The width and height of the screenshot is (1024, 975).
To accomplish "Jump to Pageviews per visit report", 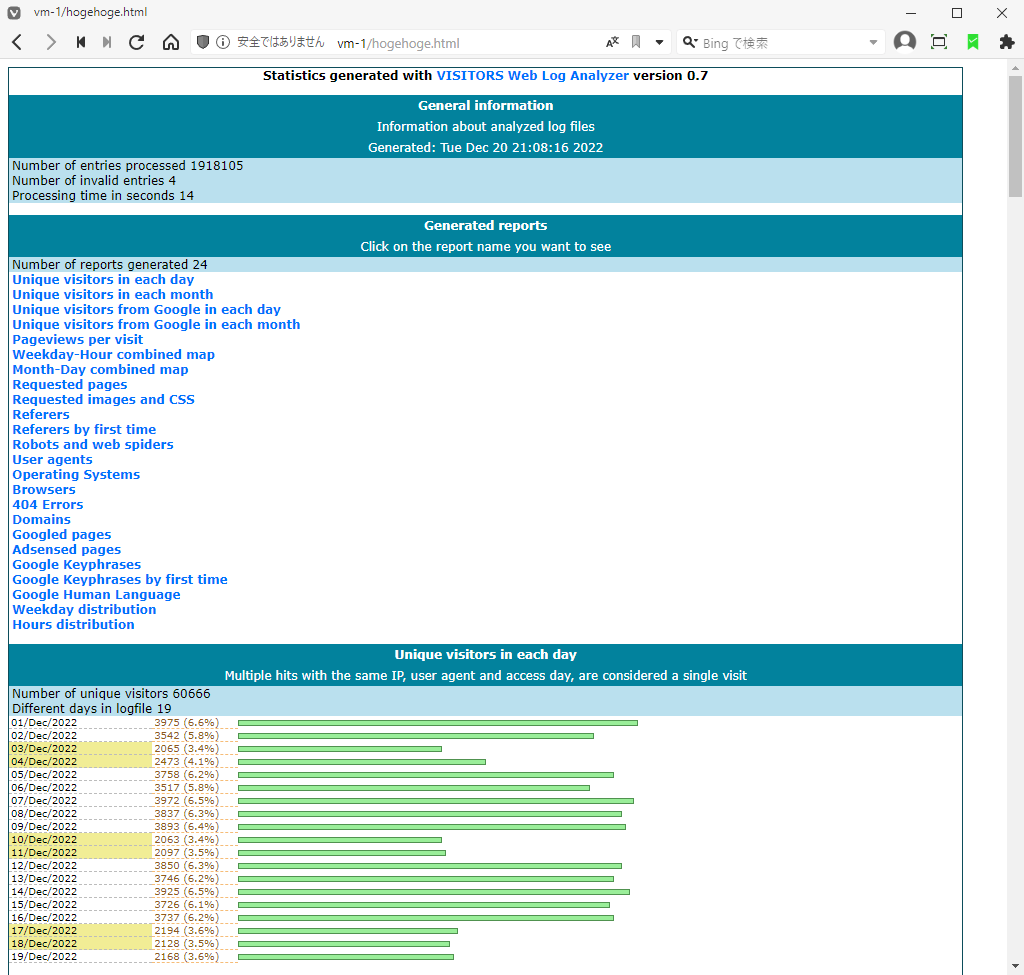I will coord(78,340).
